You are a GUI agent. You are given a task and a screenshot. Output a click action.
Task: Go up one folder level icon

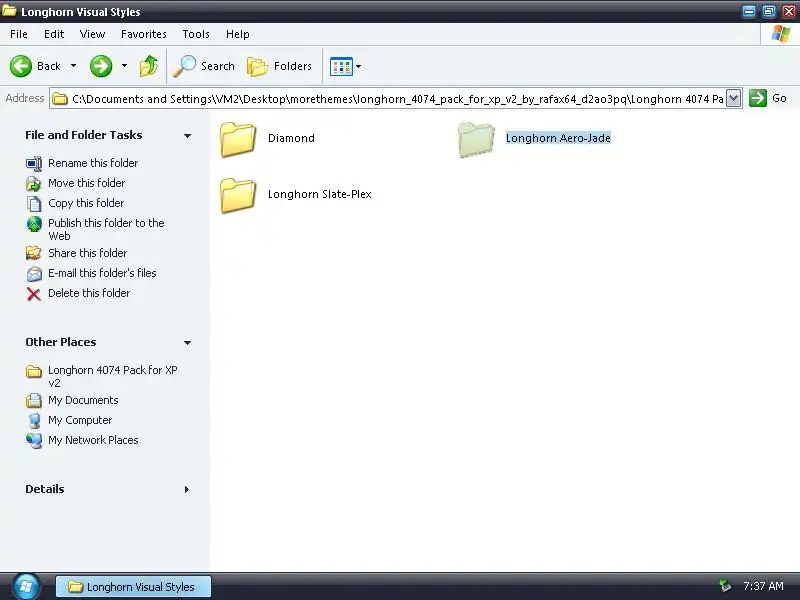(149, 66)
